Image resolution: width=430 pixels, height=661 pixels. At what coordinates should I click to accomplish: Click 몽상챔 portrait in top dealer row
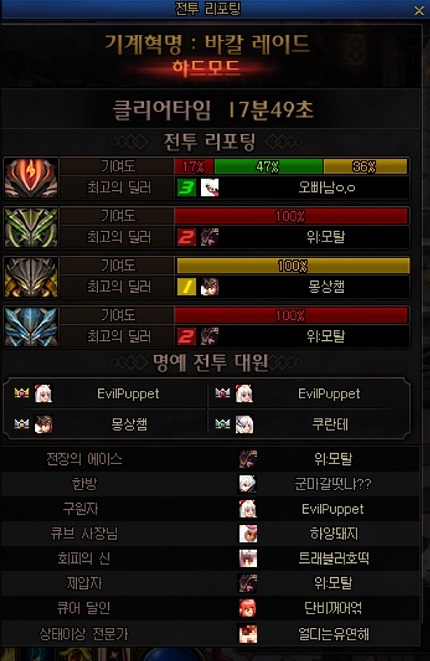click(210, 287)
